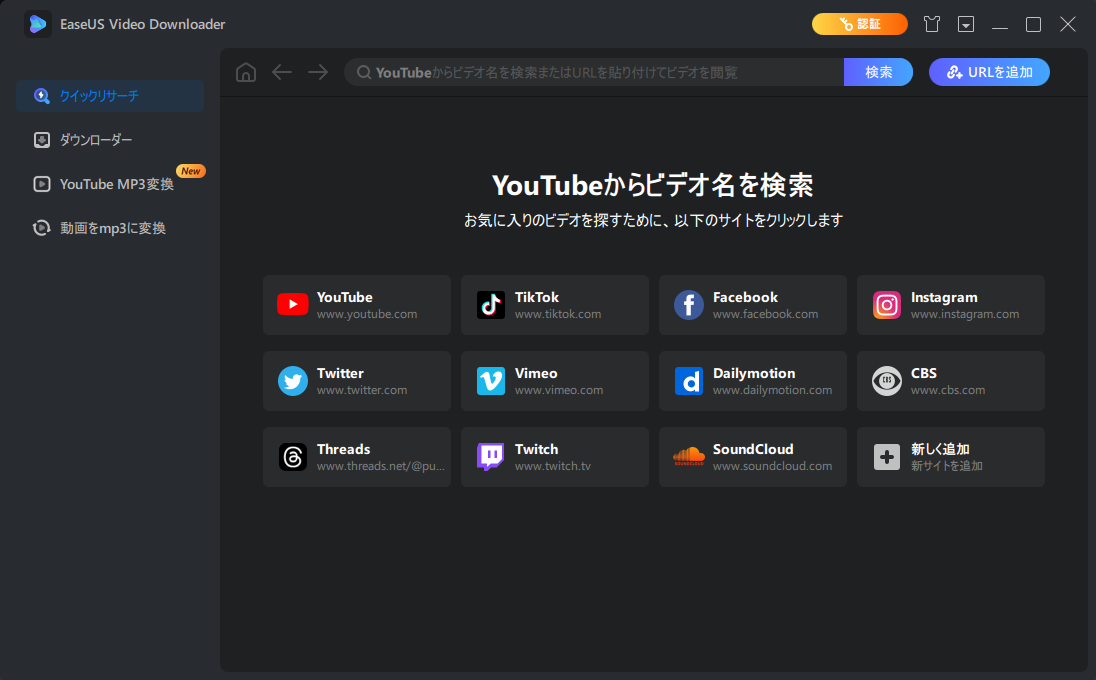The image size is (1096, 680).
Task: Open the SoundCloud site tile
Action: pos(752,457)
